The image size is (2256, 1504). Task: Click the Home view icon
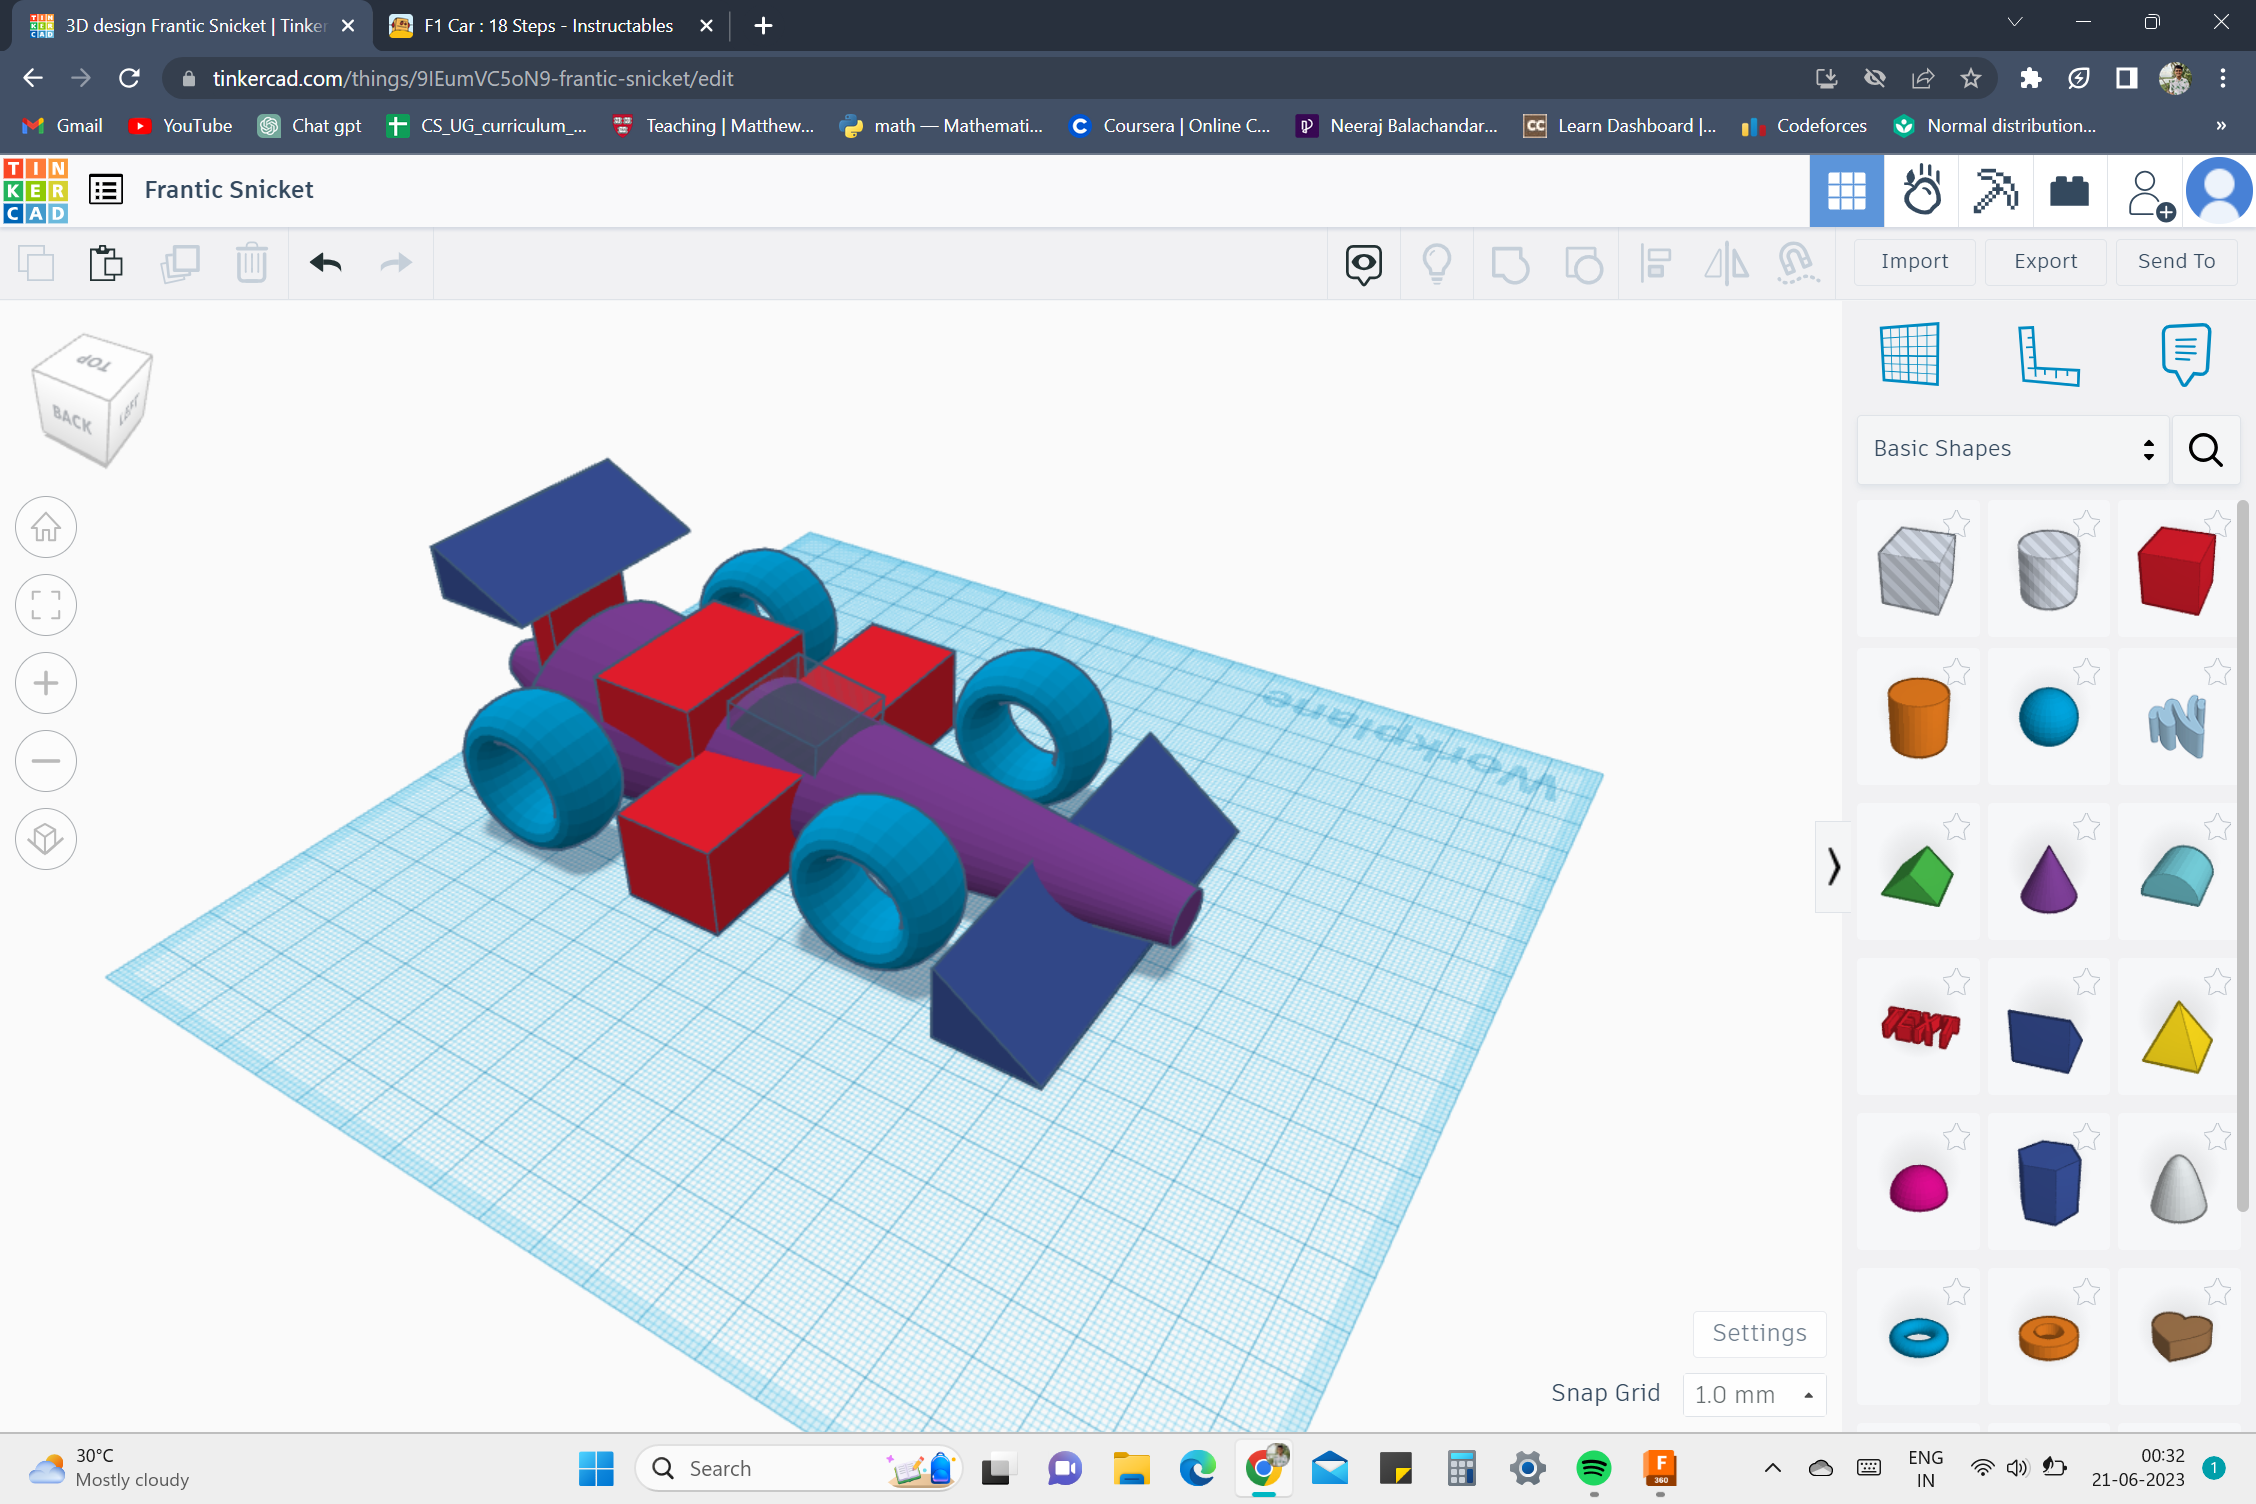pos(46,527)
